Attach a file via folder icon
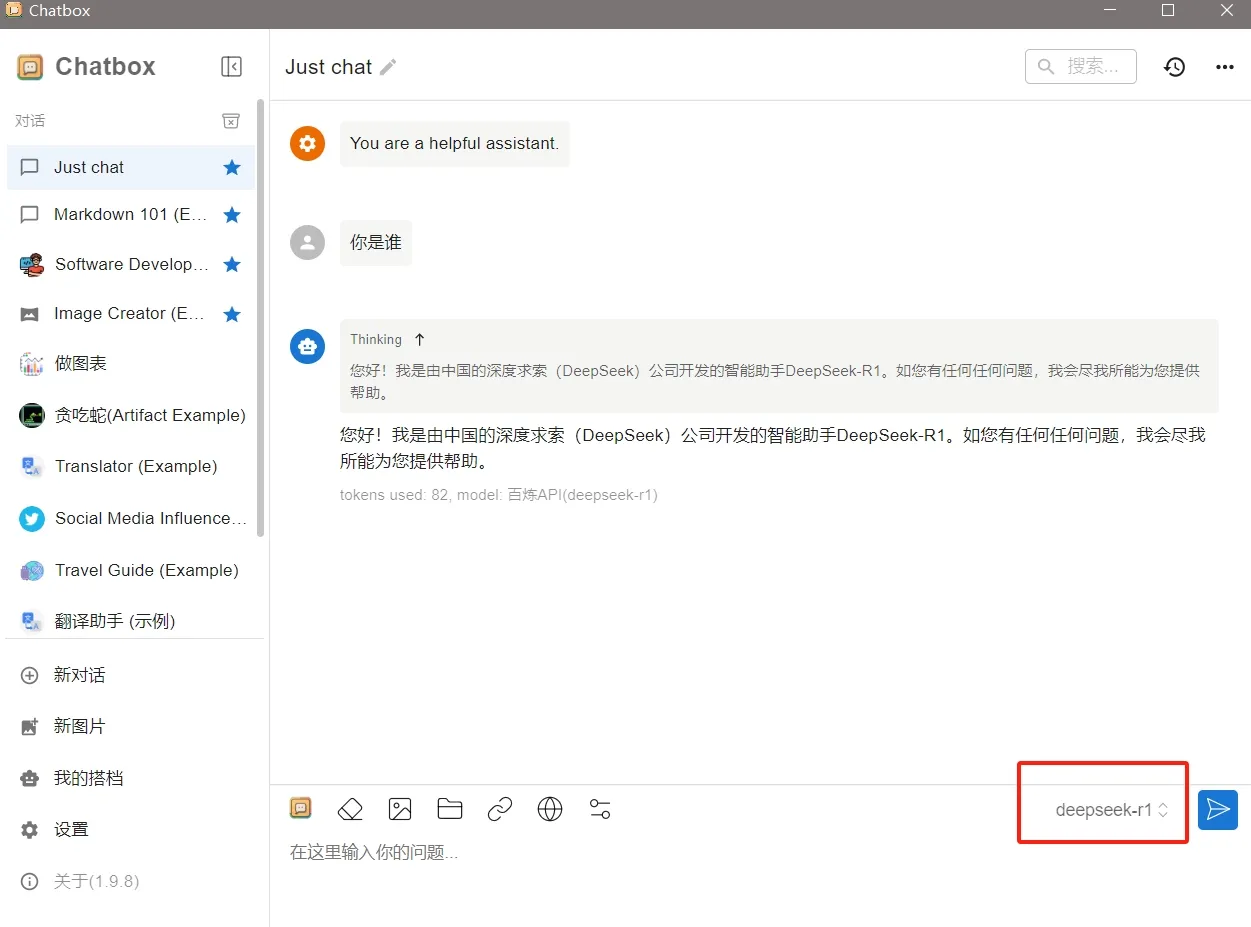This screenshot has width=1251, height=927. pos(450,809)
